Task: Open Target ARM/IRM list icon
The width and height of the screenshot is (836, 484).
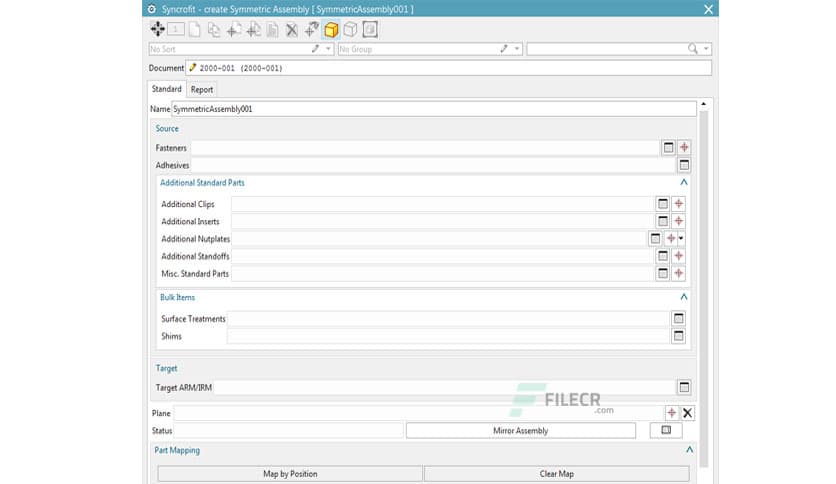Action: pyautogui.click(x=684, y=387)
